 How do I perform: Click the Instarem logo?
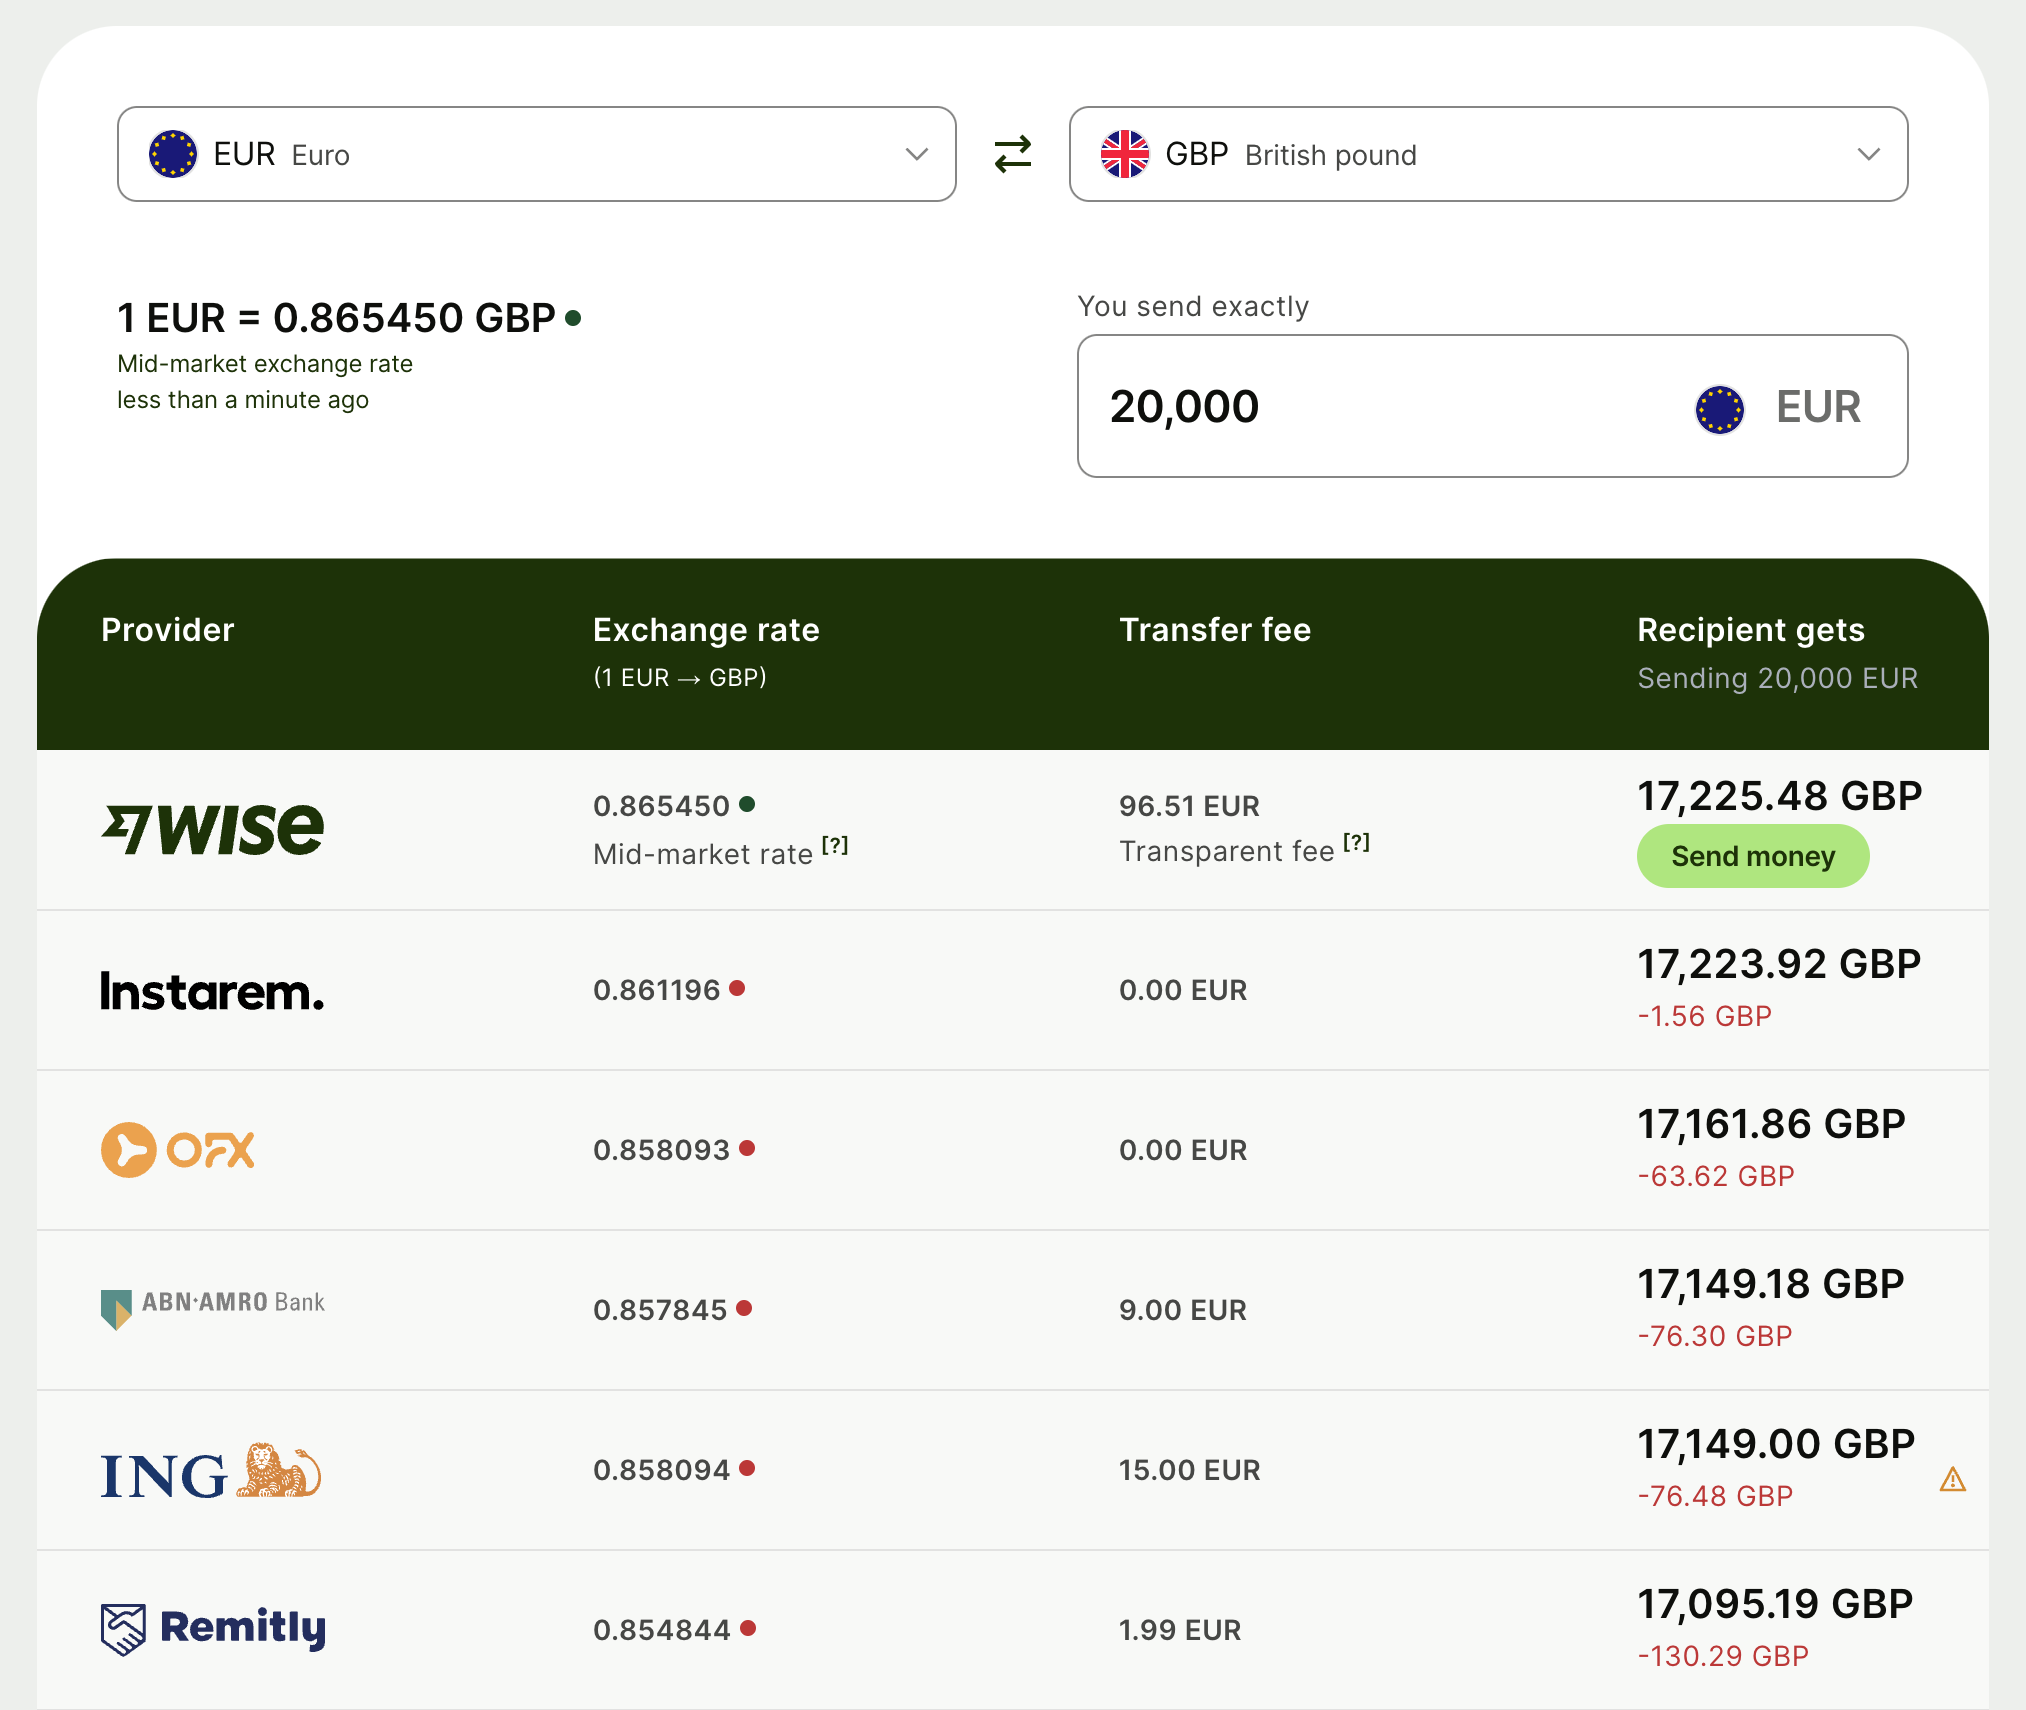[x=212, y=991]
